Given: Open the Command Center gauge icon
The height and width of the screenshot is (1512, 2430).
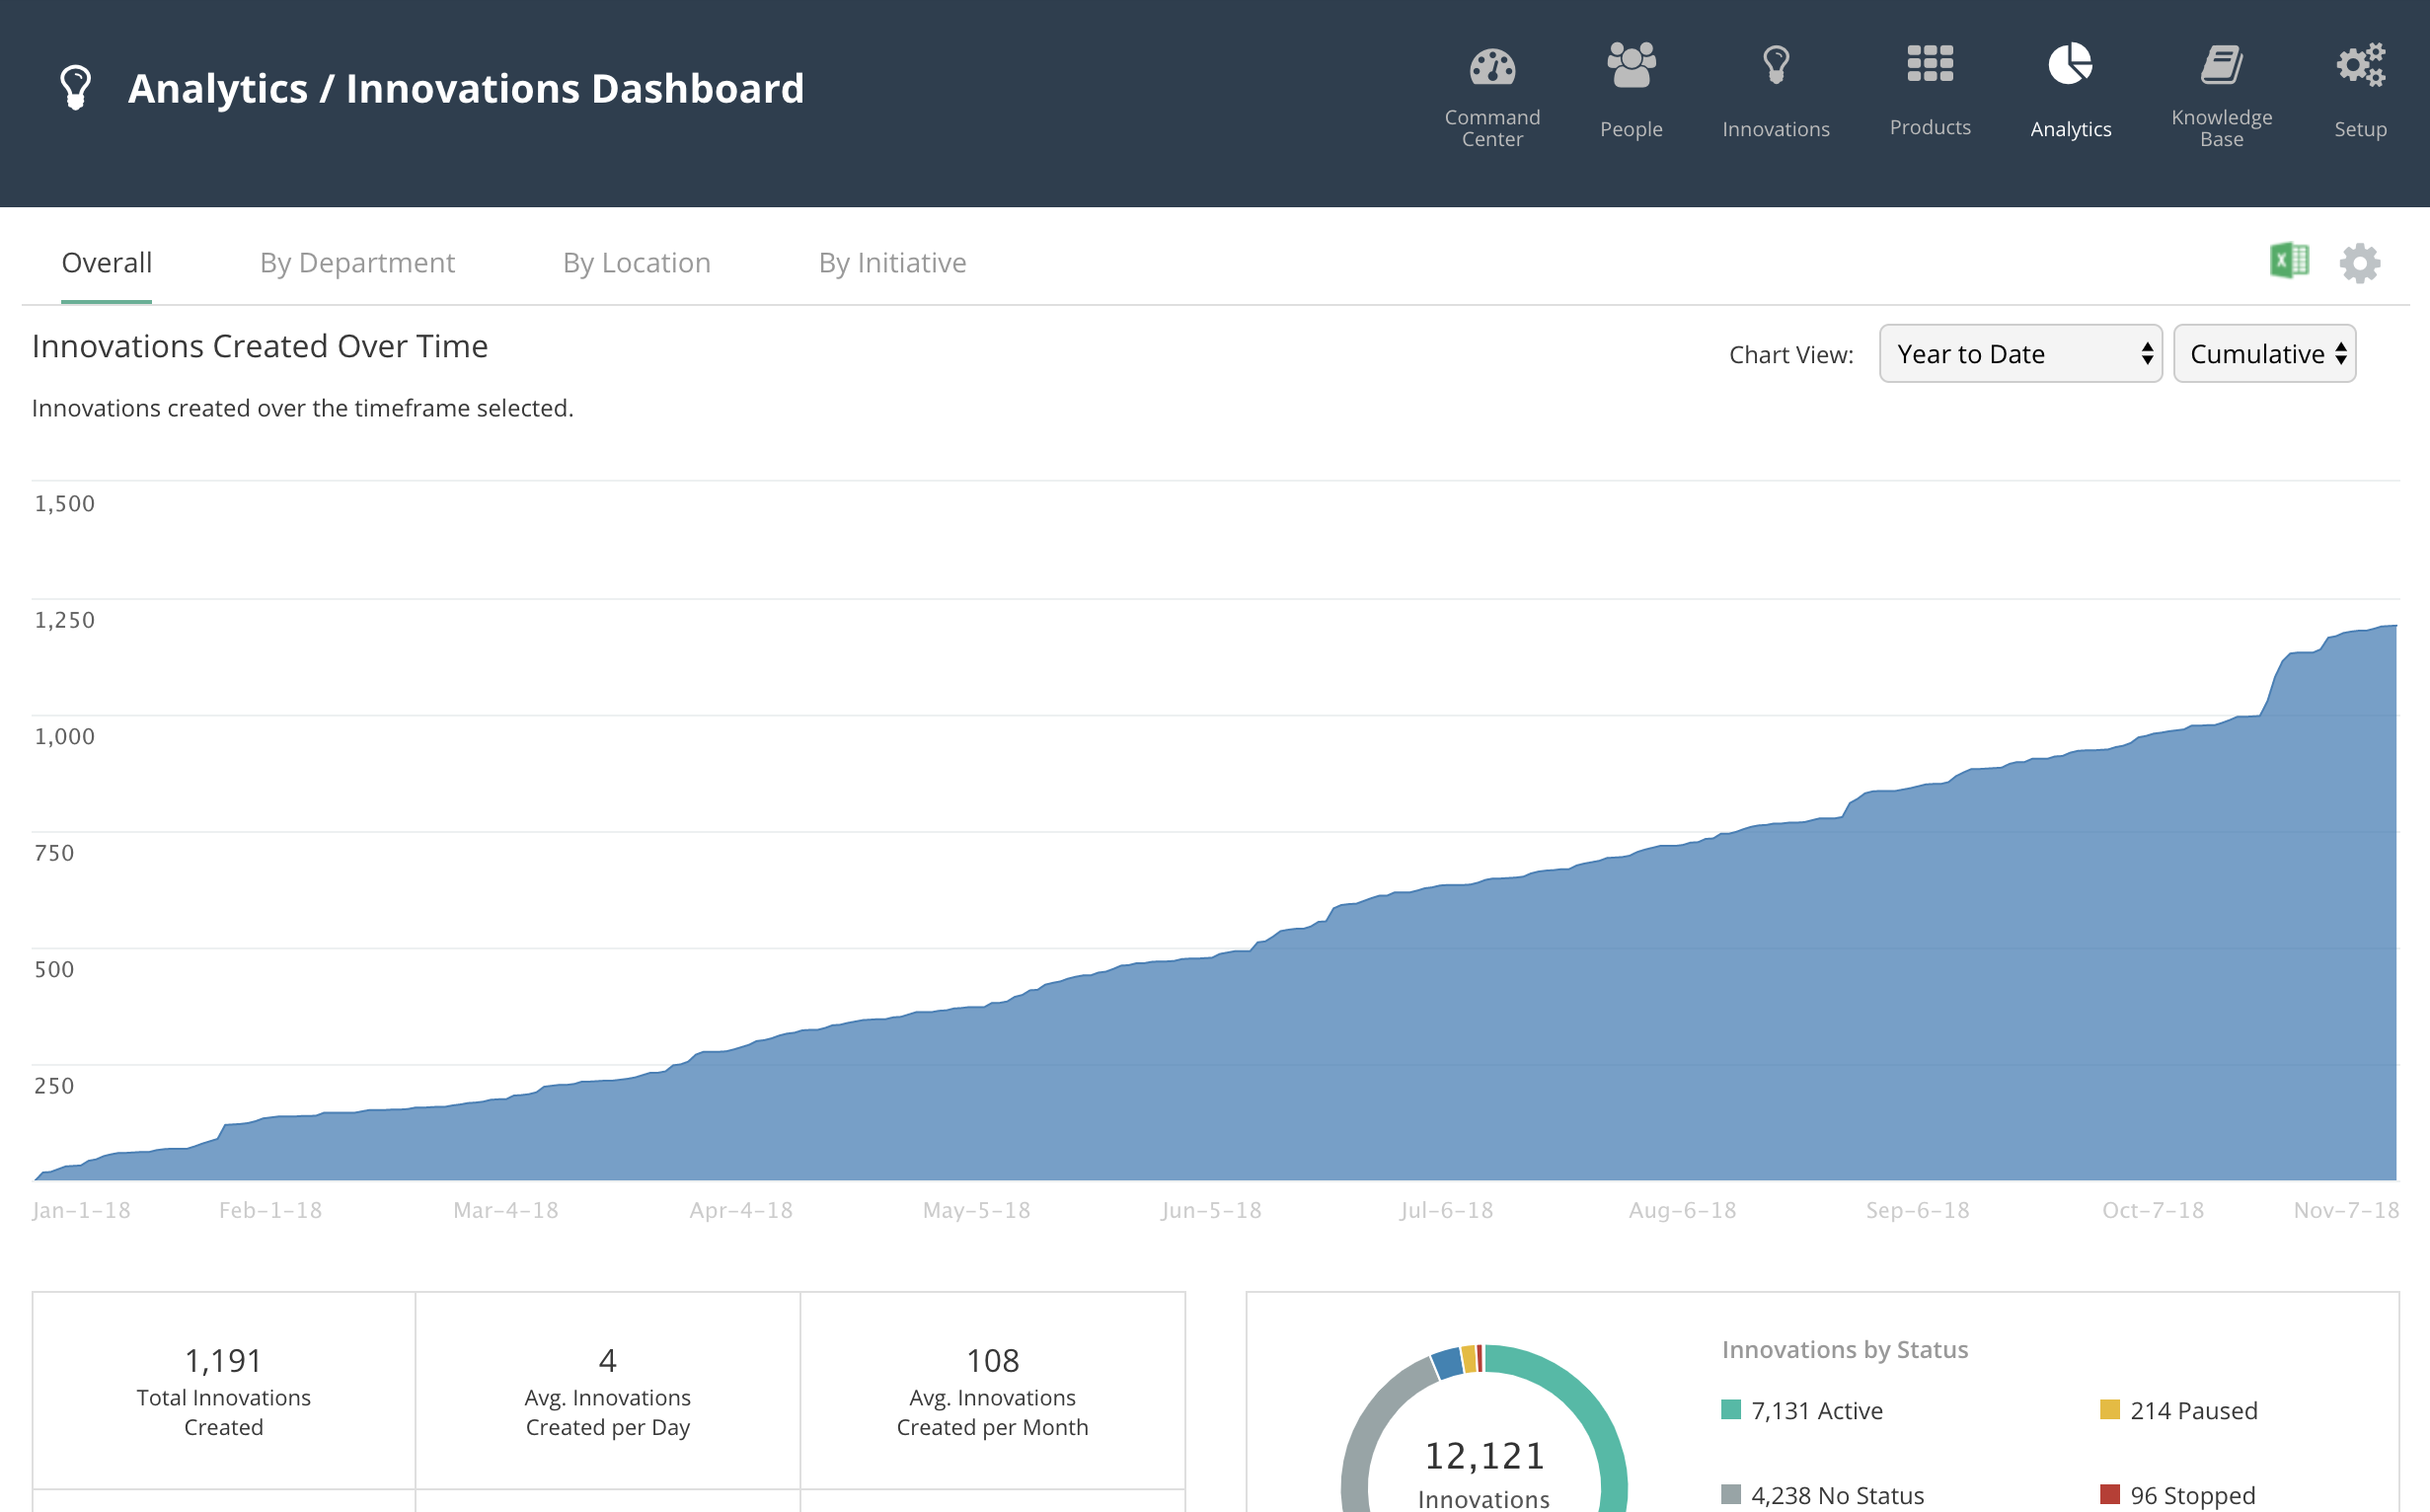Looking at the screenshot, I should coord(1492,67).
